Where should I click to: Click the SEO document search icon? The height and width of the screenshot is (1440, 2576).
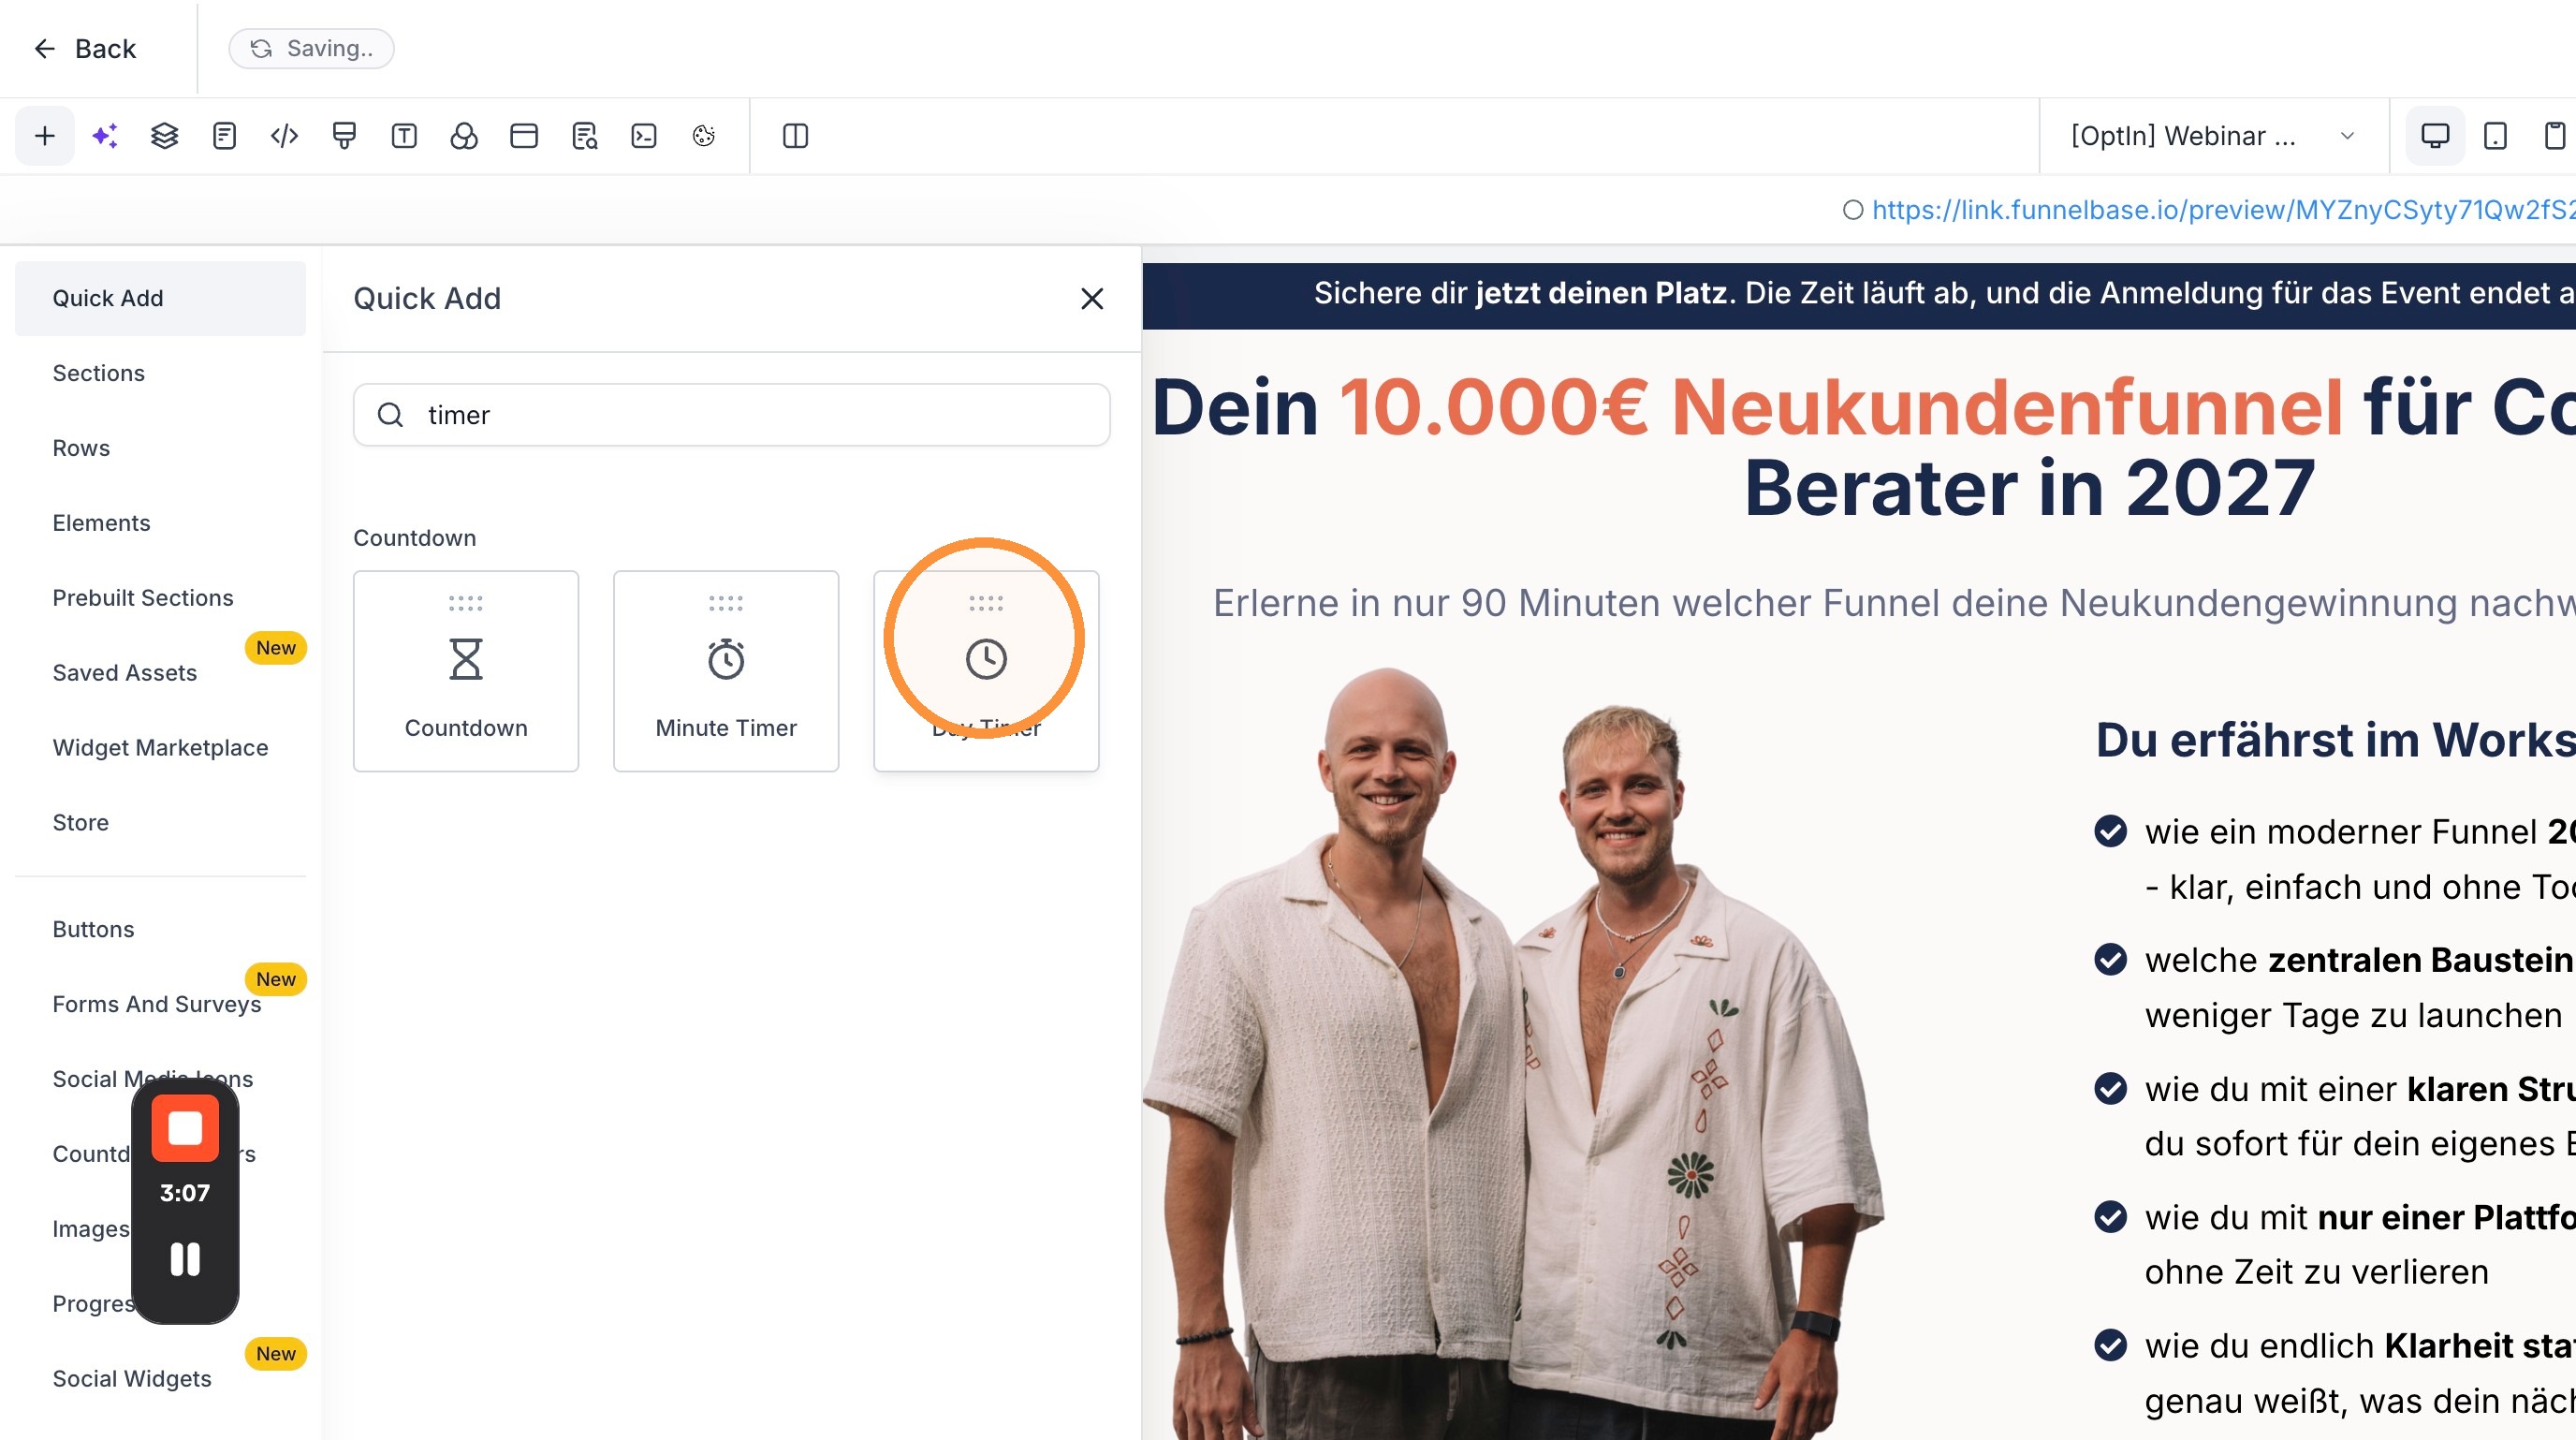(x=584, y=136)
